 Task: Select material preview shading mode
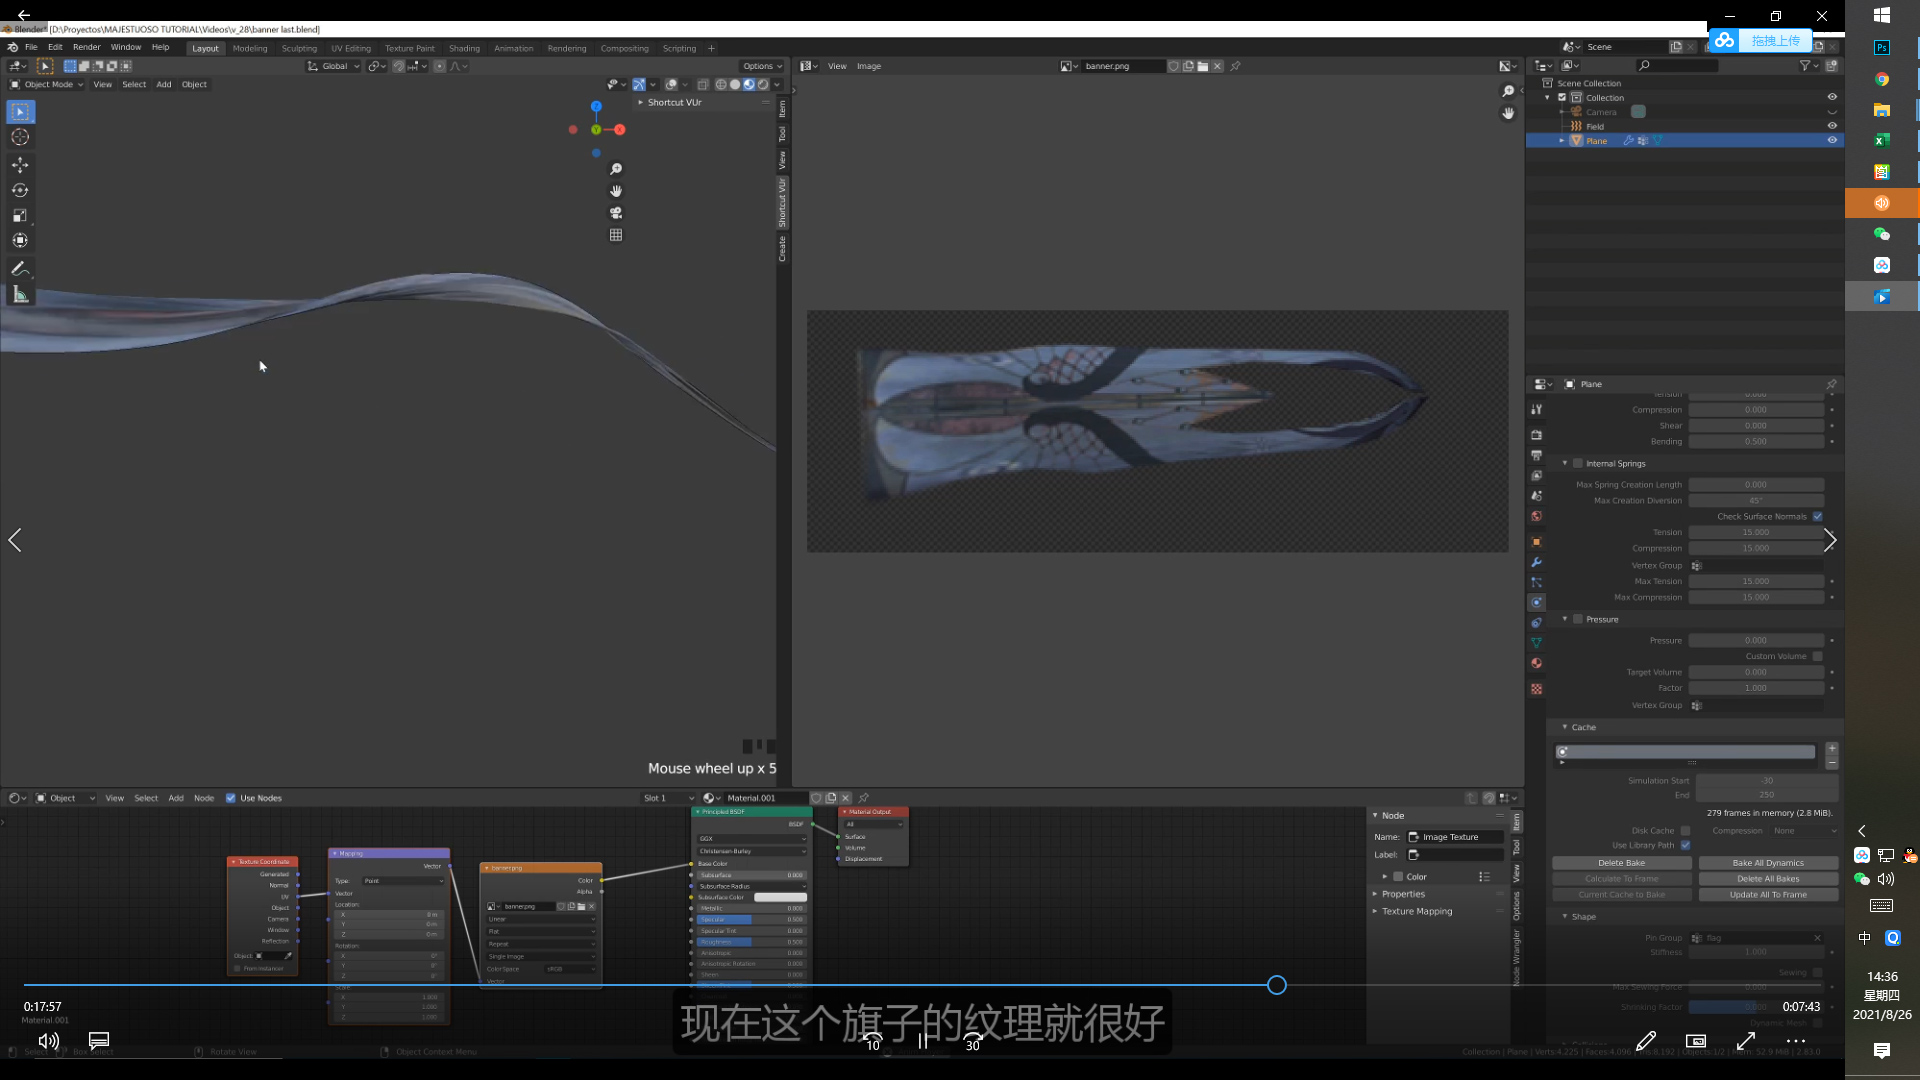[x=749, y=84]
